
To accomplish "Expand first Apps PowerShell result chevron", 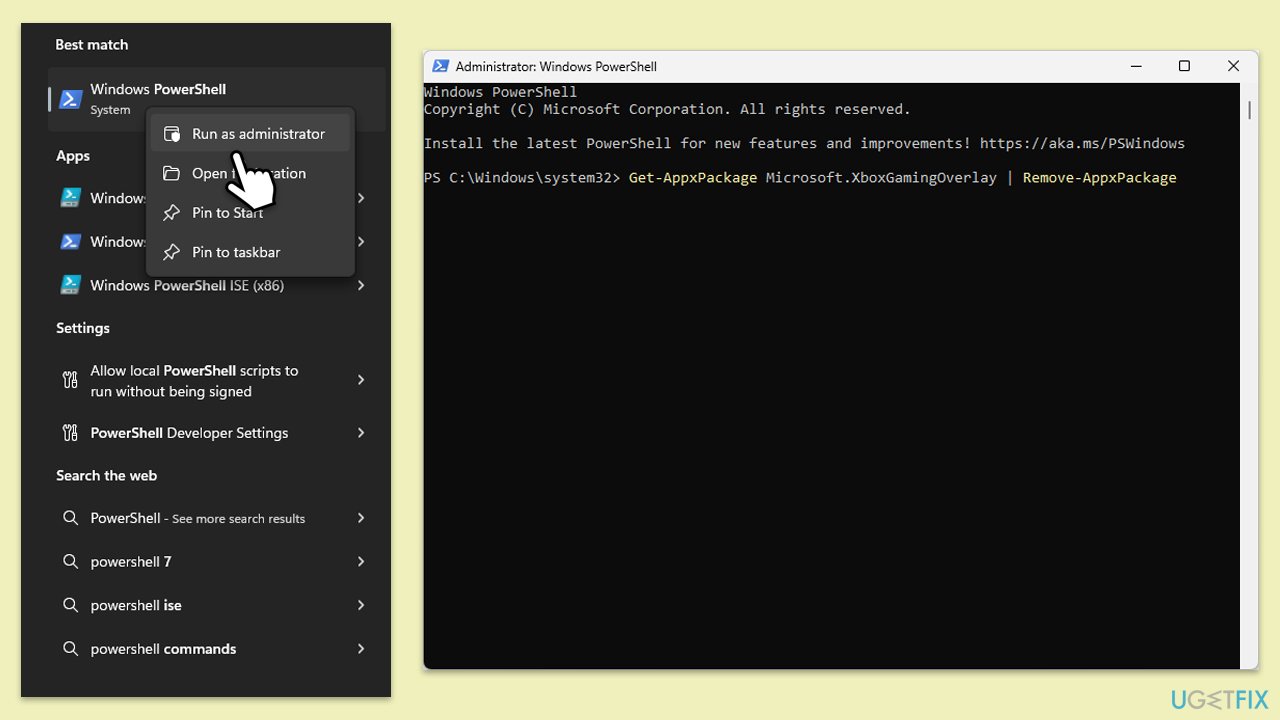I will pyautogui.click(x=361, y=198).
